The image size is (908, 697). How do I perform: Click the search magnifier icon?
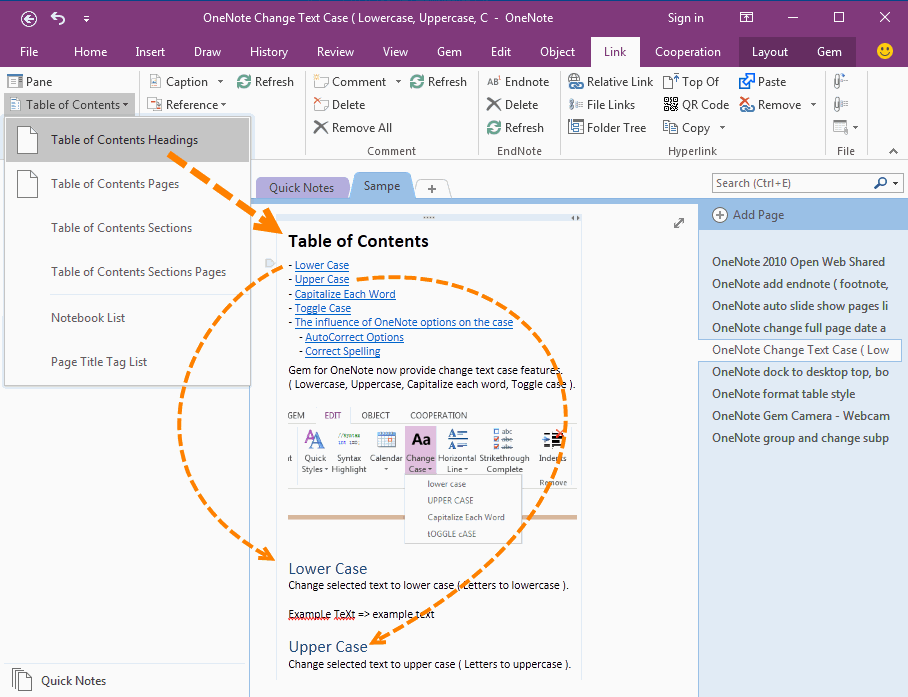point(880,183)
